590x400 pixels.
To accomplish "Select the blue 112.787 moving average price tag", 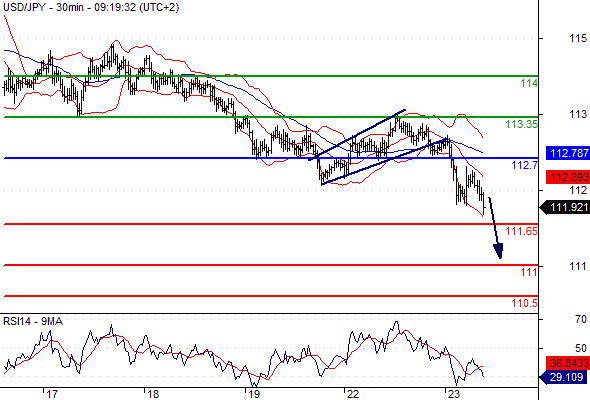I will [x=567, y=153].
